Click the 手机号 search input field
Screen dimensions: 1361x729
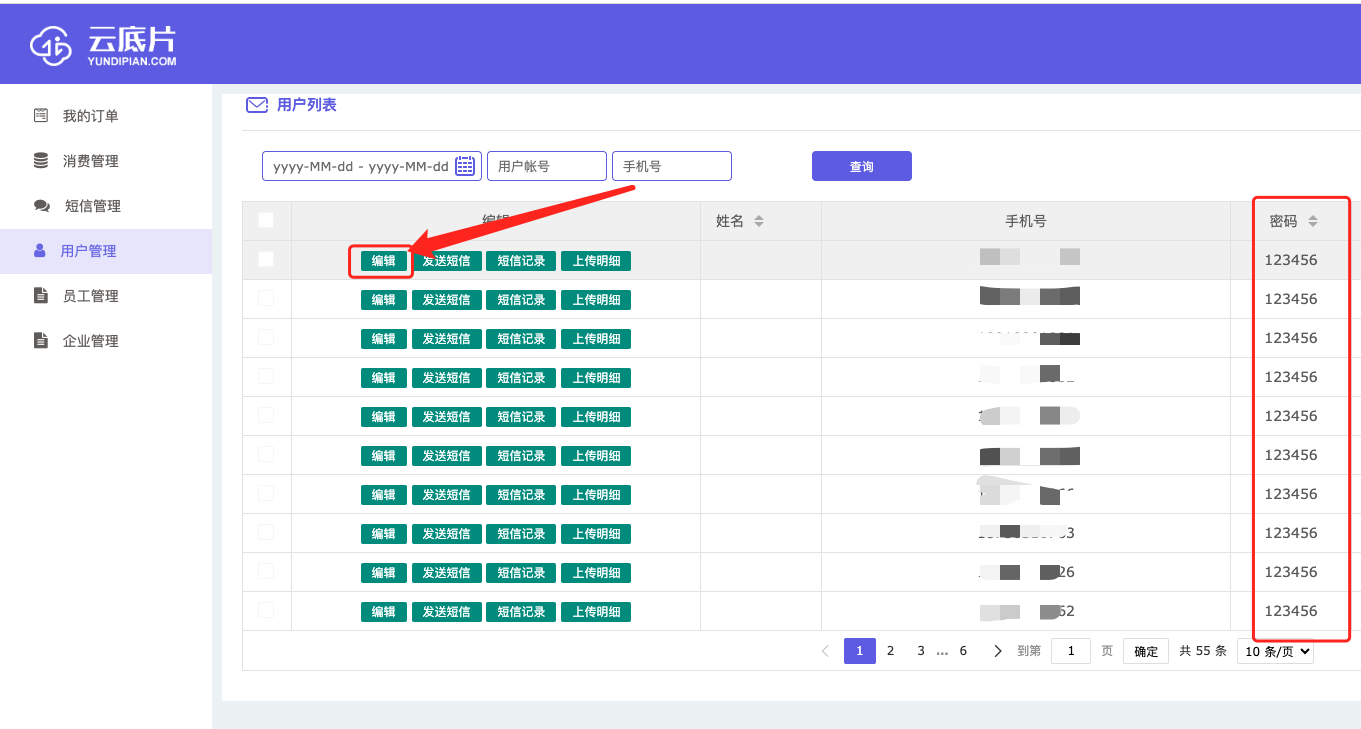[671, 166]
